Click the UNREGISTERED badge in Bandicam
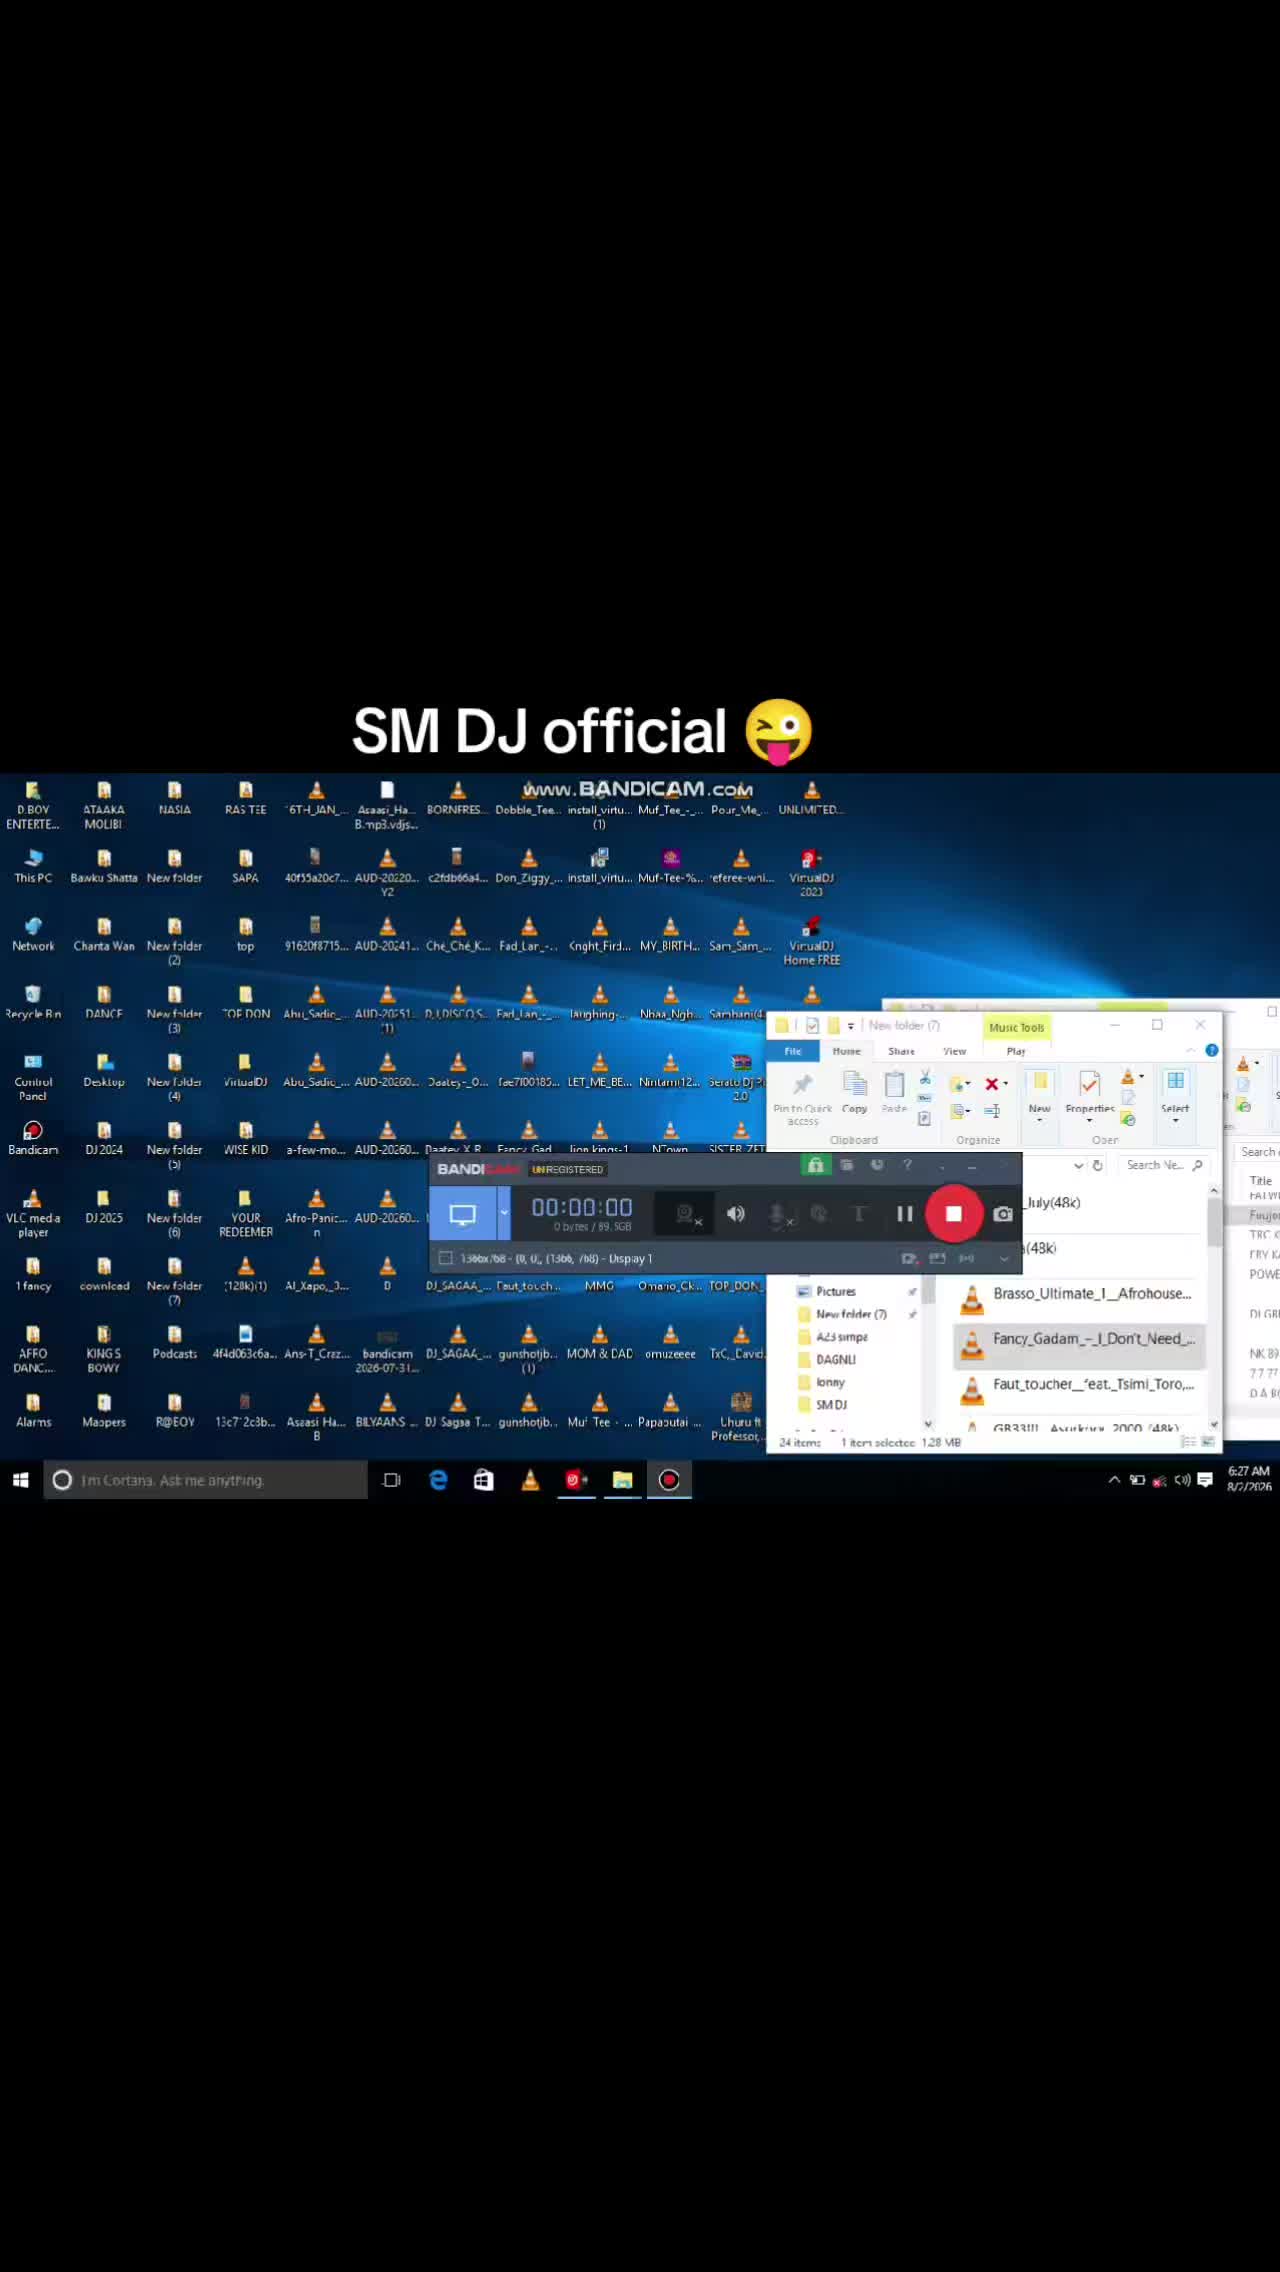This screenshot has width=1280, height=2272. [x=568, y=1169]
